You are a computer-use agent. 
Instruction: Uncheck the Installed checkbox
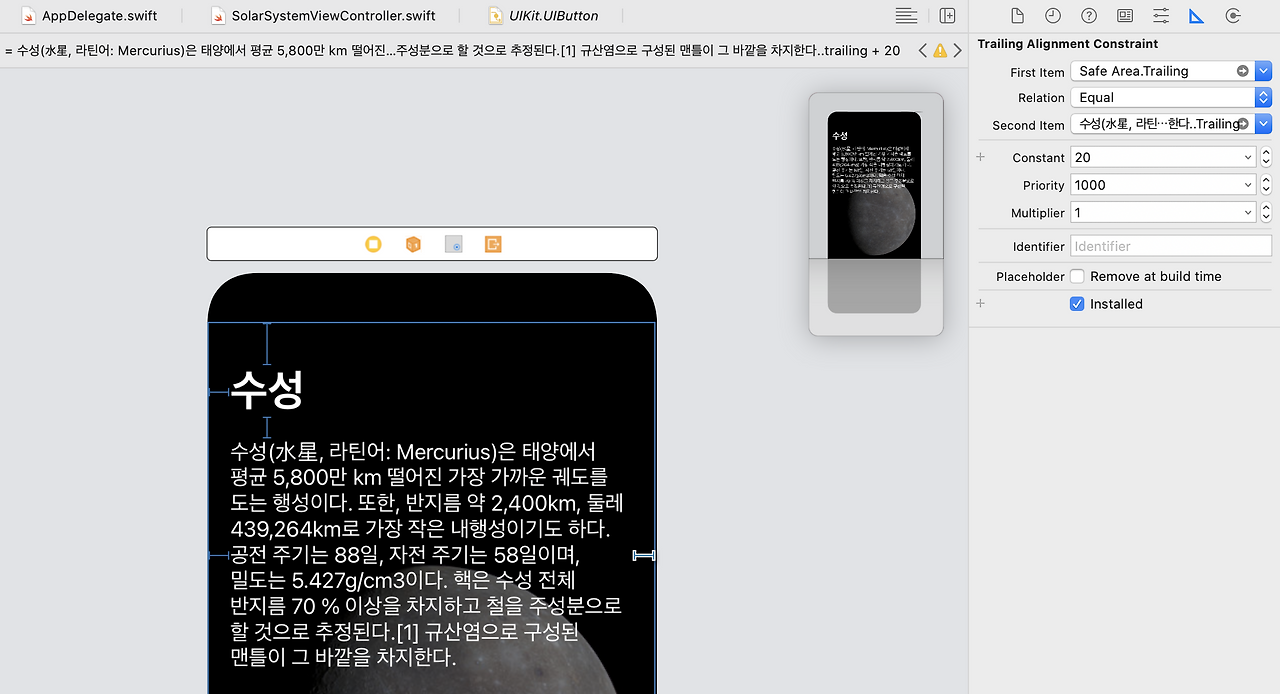(1077, 304)
